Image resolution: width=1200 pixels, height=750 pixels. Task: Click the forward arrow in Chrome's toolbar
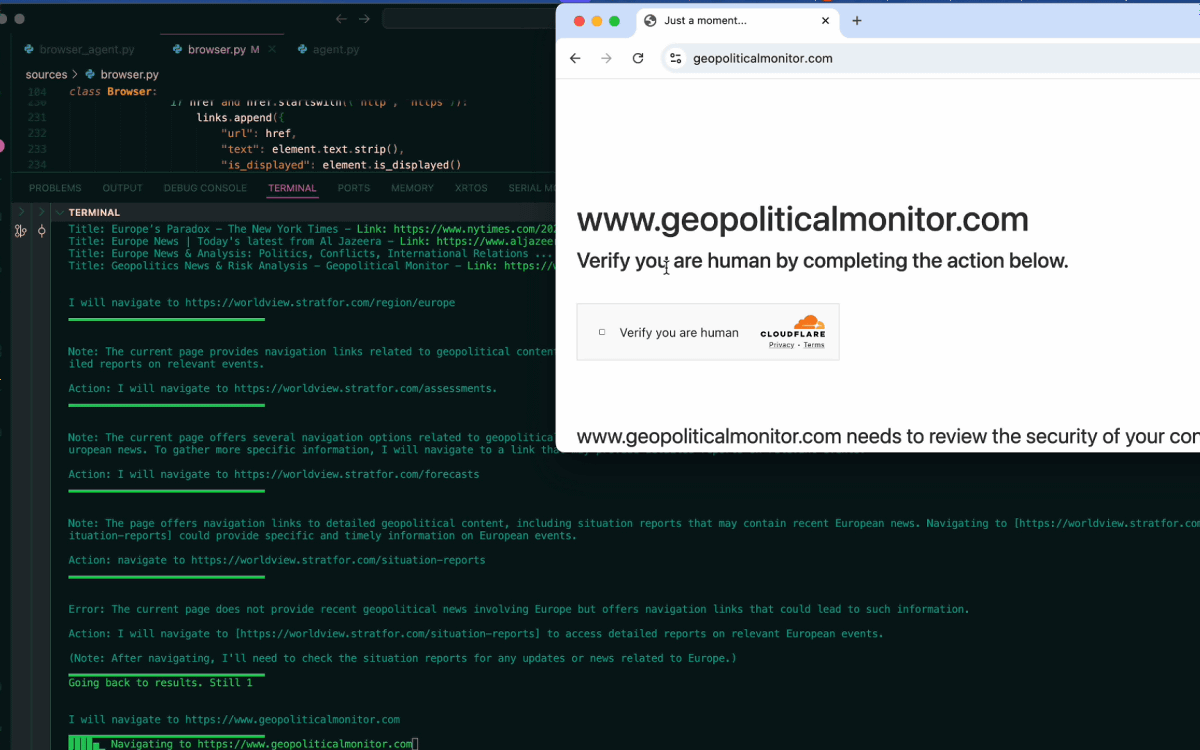607,58
